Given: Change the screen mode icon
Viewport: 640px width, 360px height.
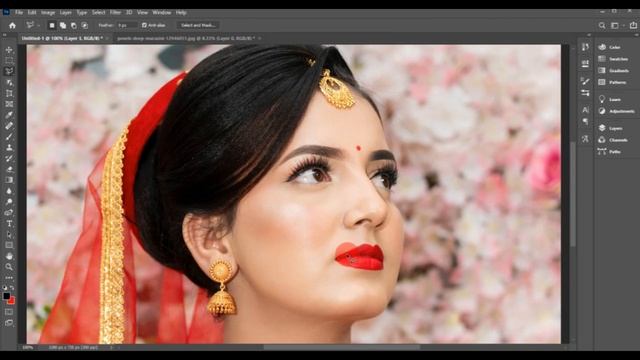Looking at the screenshot, I should point(9,323).
